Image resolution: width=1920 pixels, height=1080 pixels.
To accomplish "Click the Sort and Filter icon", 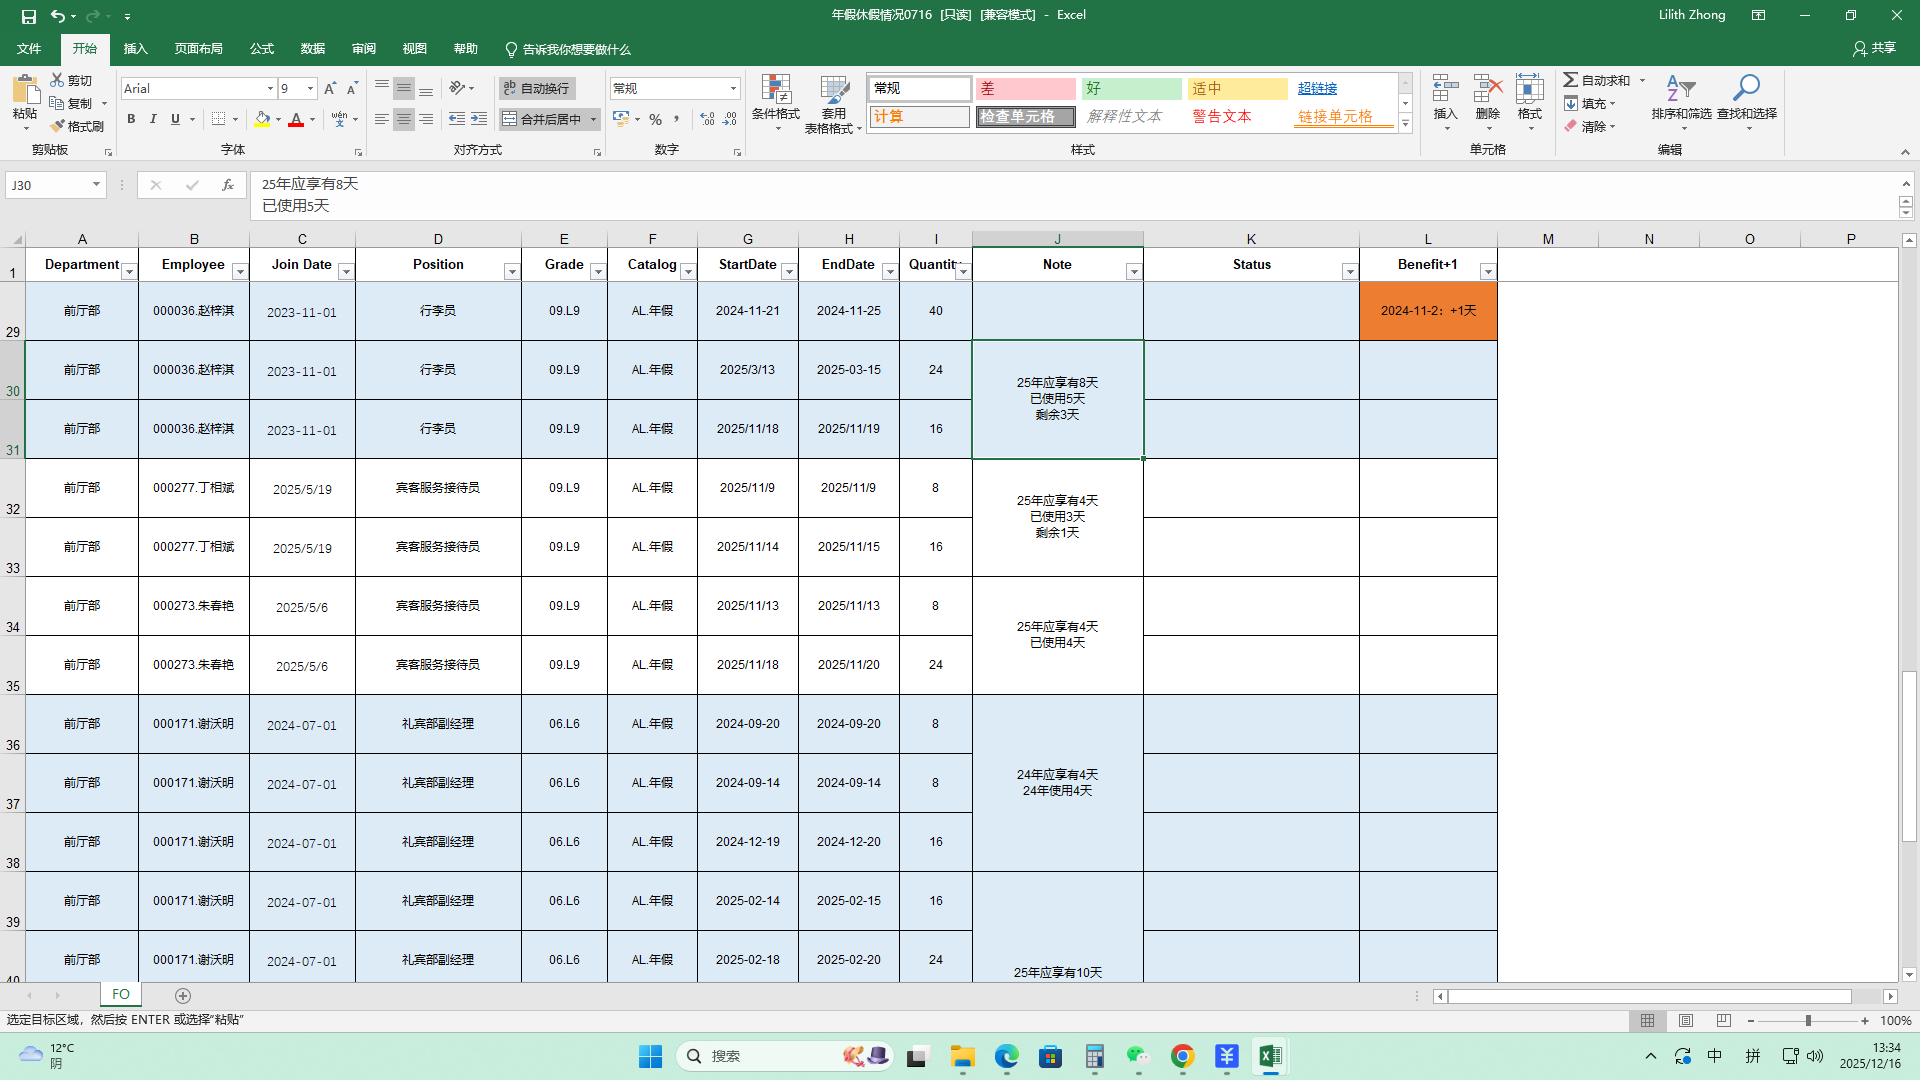I will (x=1681, y=90).
